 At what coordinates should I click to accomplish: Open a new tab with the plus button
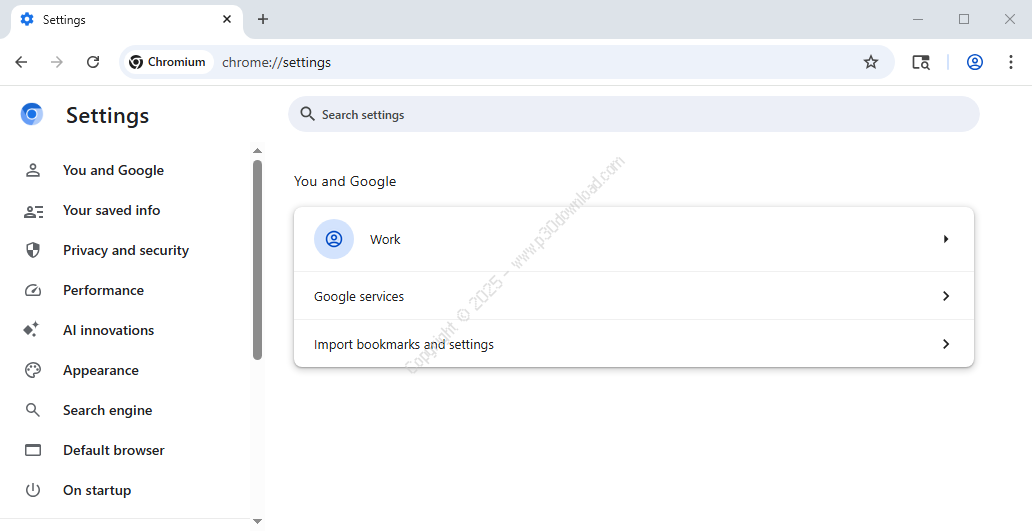click(263, 19)
